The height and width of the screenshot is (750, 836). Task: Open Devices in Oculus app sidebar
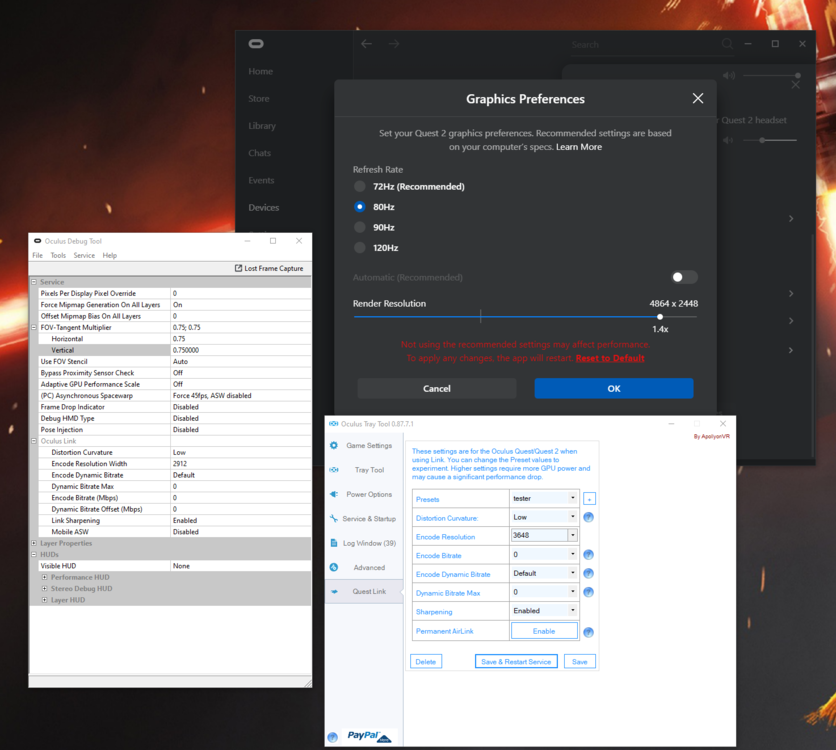pos(264,207)
